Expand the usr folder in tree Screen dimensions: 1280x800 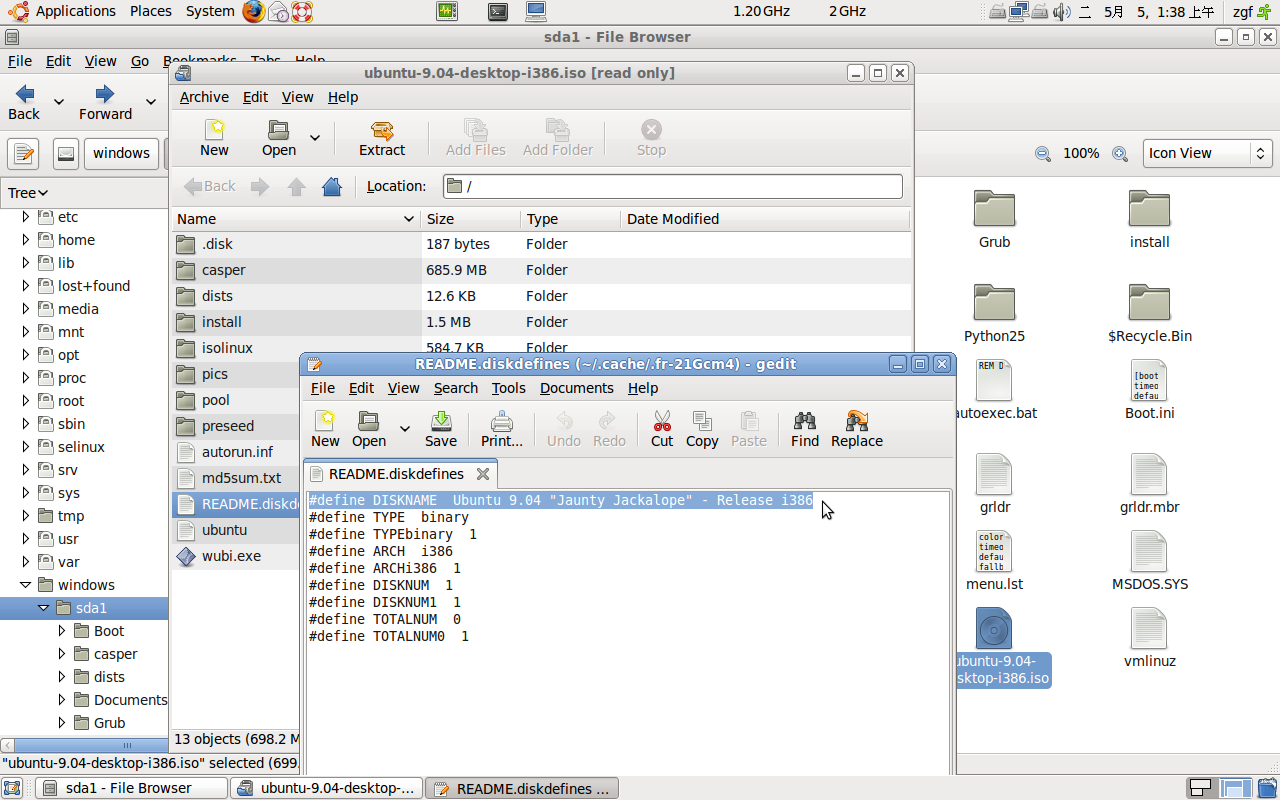click(x=25, y=539)
